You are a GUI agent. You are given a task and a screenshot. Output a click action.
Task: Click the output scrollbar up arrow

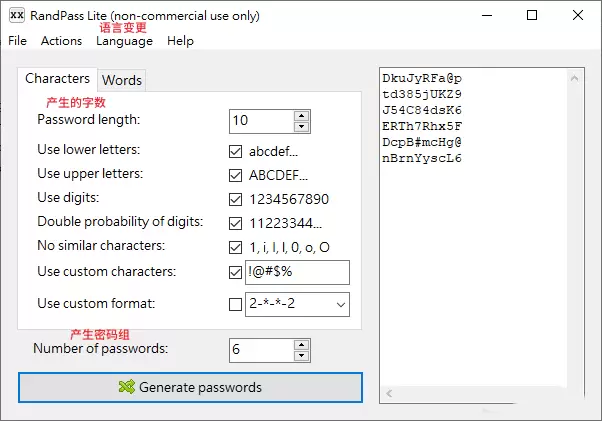tap(574, 78)
